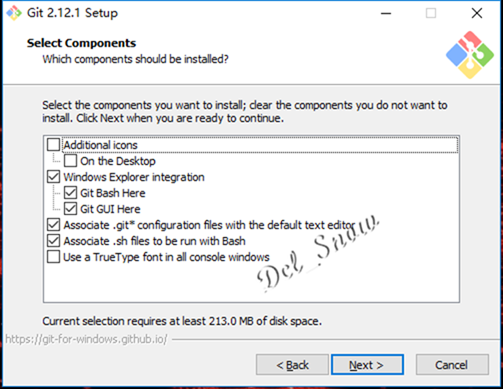Check the On the Desktop option
The width and height of the screenshot is (503, 389).
point(70,161)
